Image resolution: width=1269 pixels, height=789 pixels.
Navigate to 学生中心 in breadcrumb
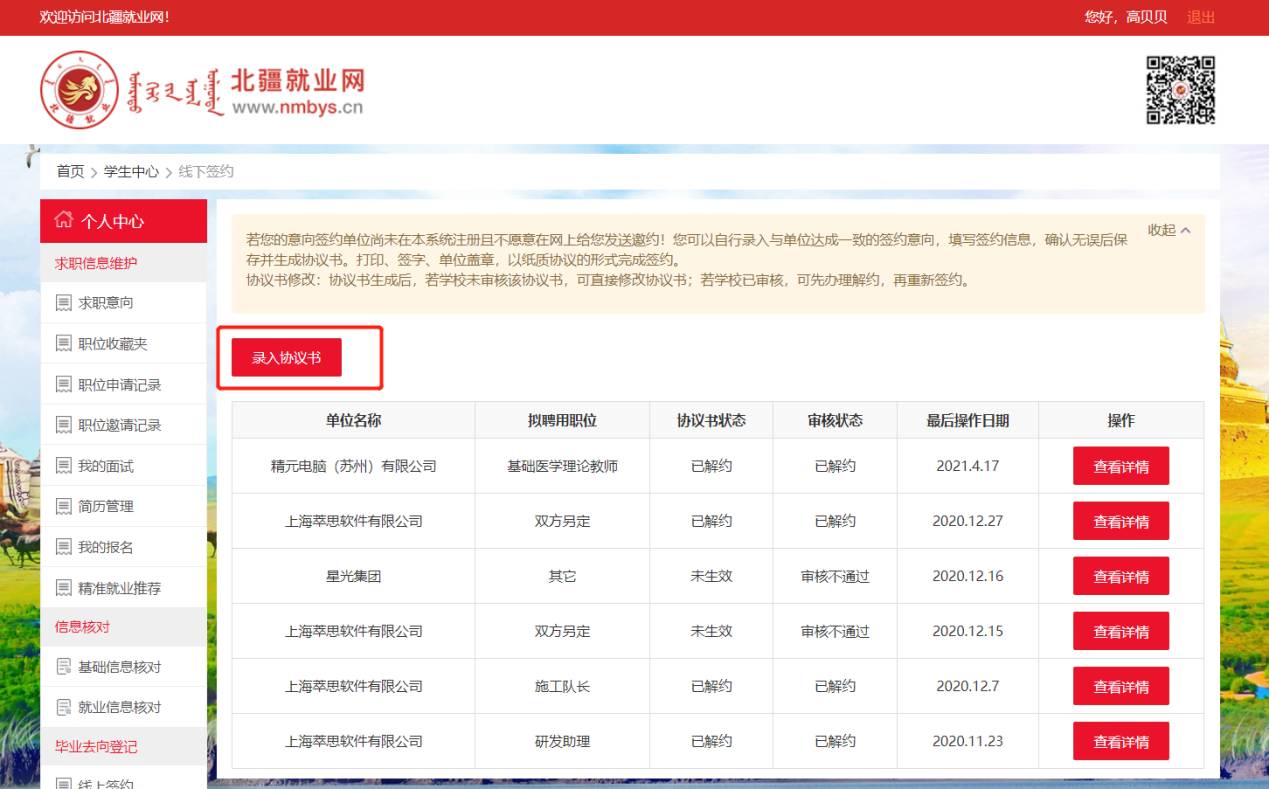pos(131,172)
